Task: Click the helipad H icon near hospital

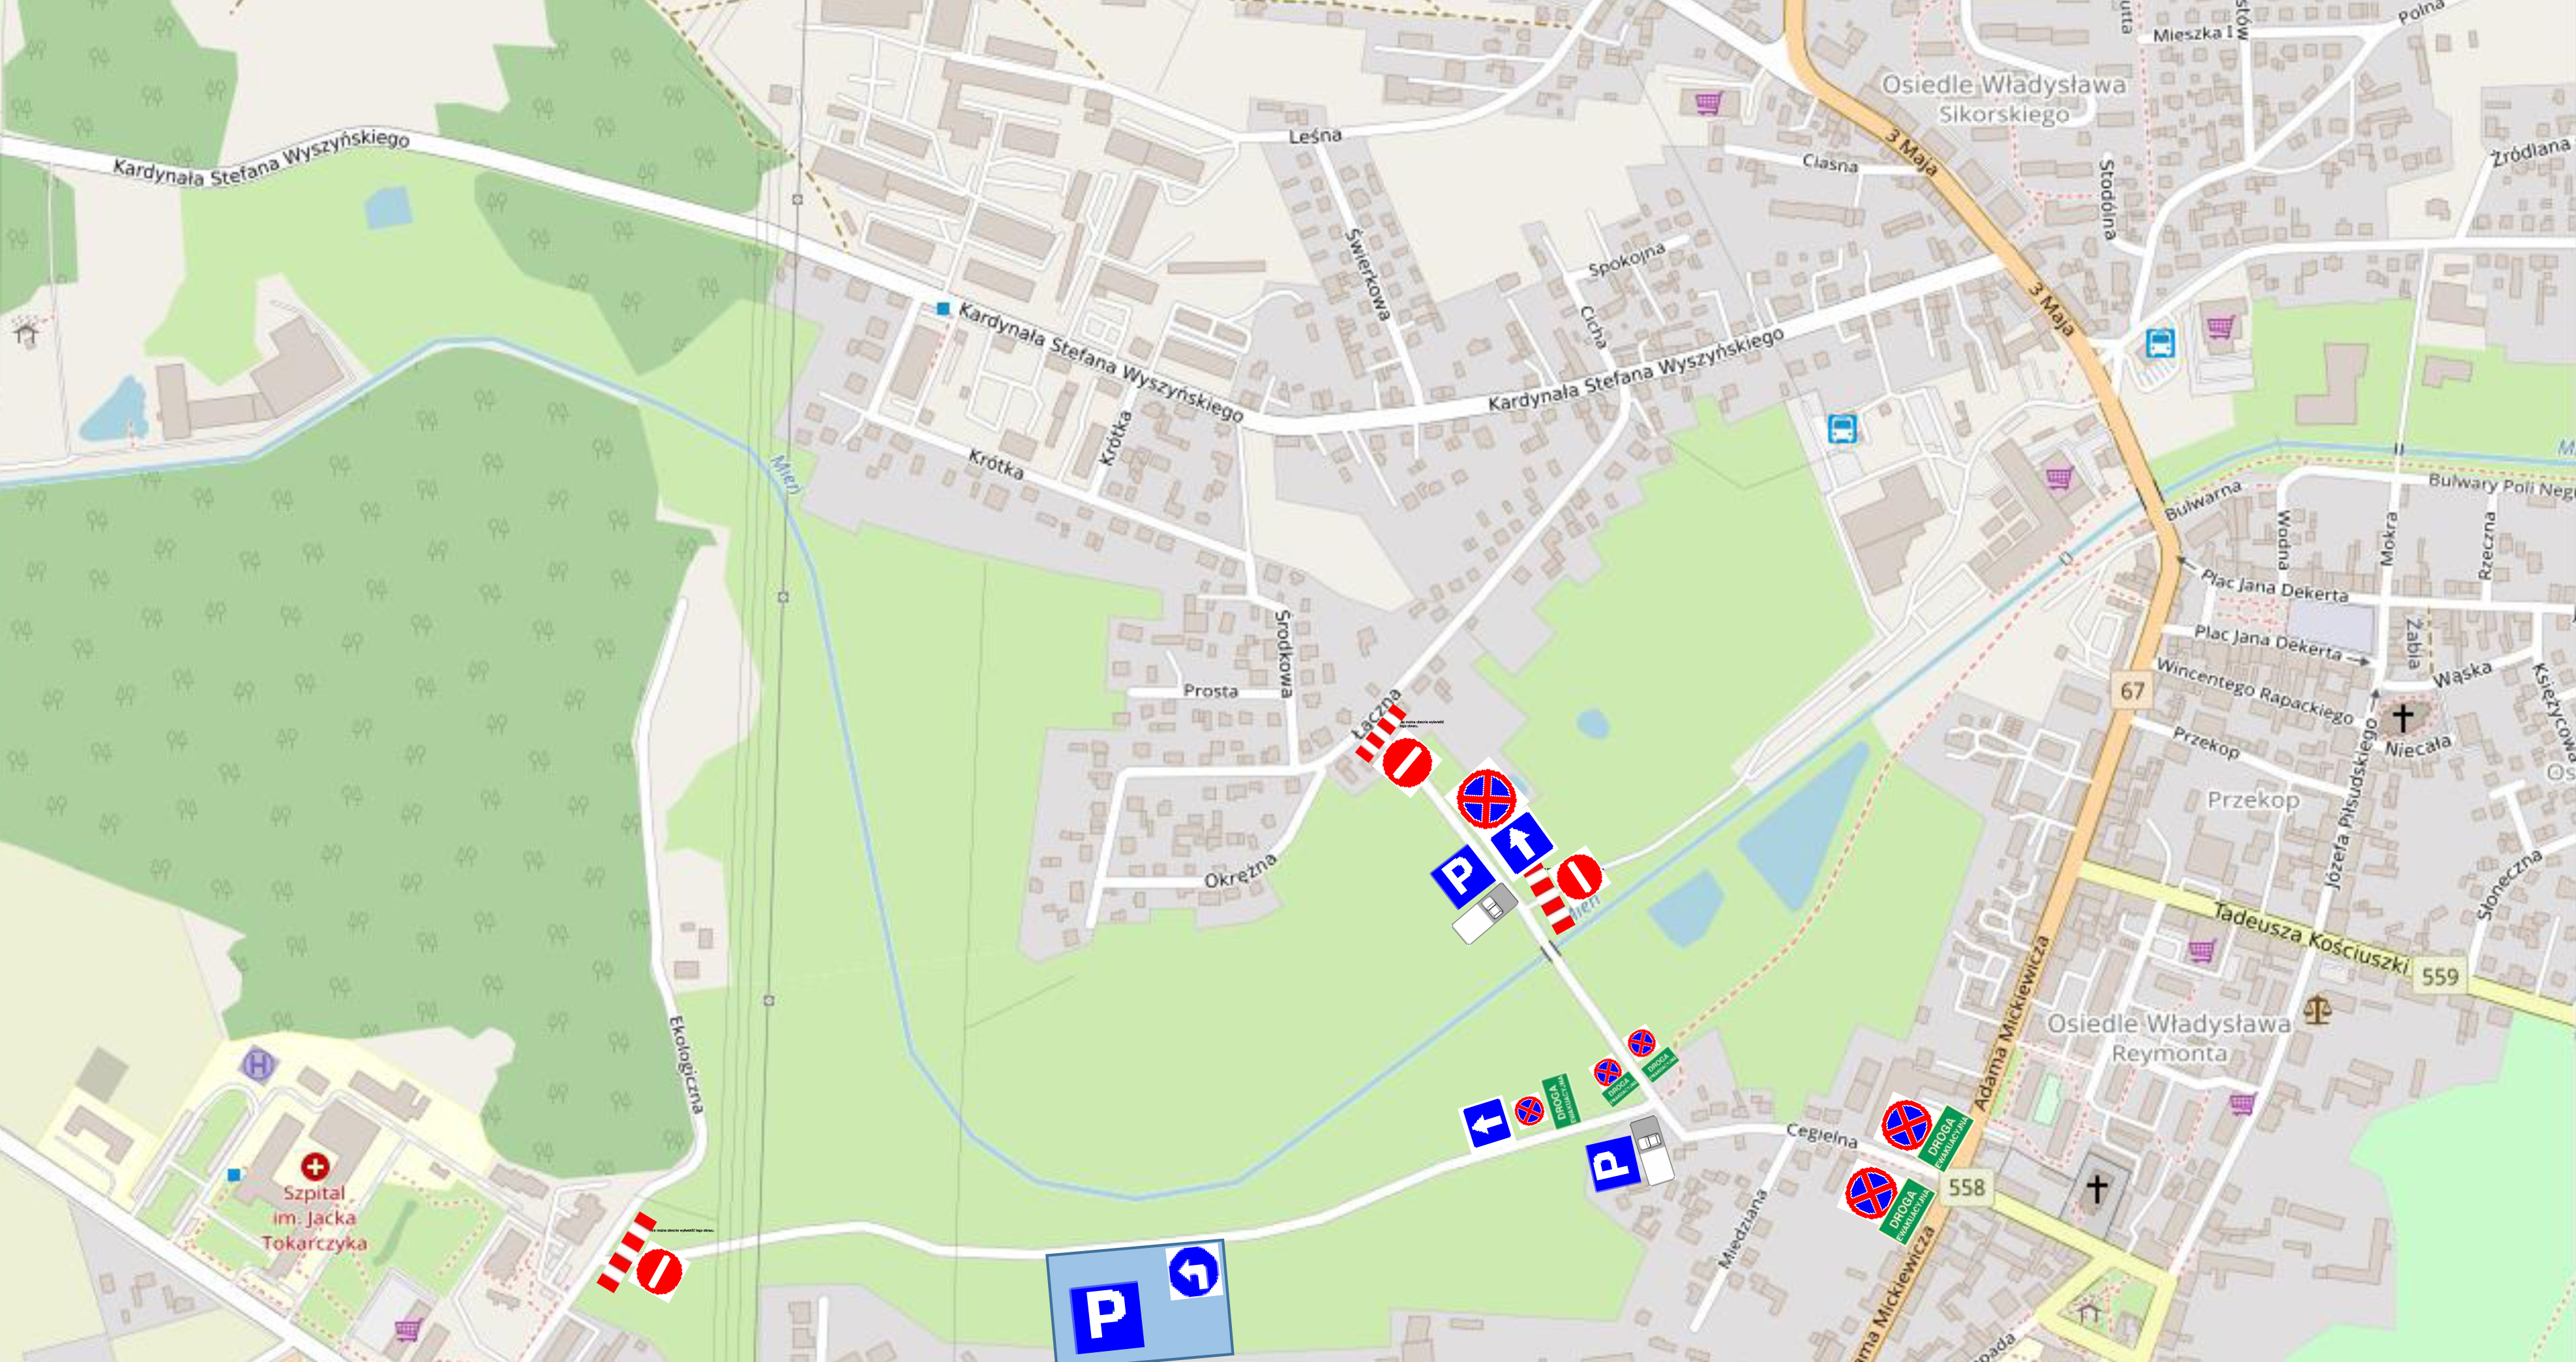Action: 258,1064
